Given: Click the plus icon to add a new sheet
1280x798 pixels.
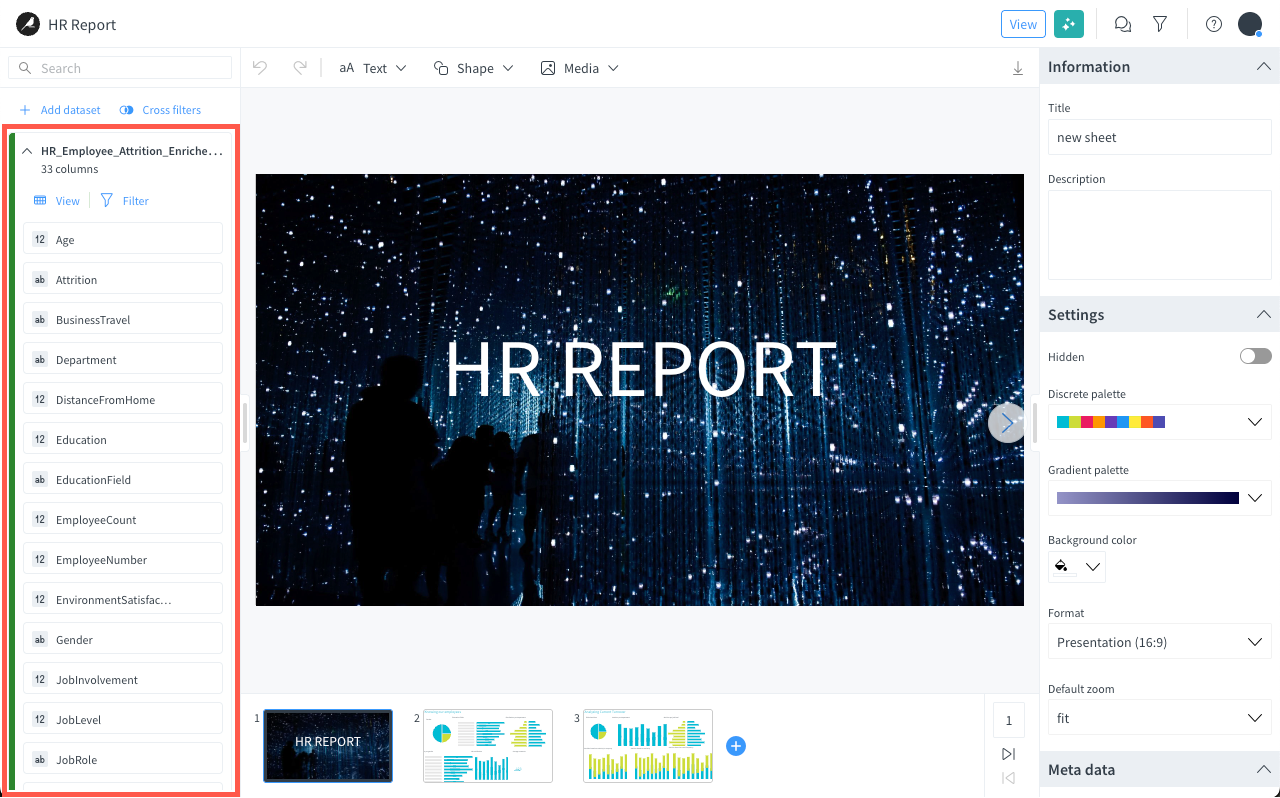Looking at the screenshot, I should pos(736,746).
